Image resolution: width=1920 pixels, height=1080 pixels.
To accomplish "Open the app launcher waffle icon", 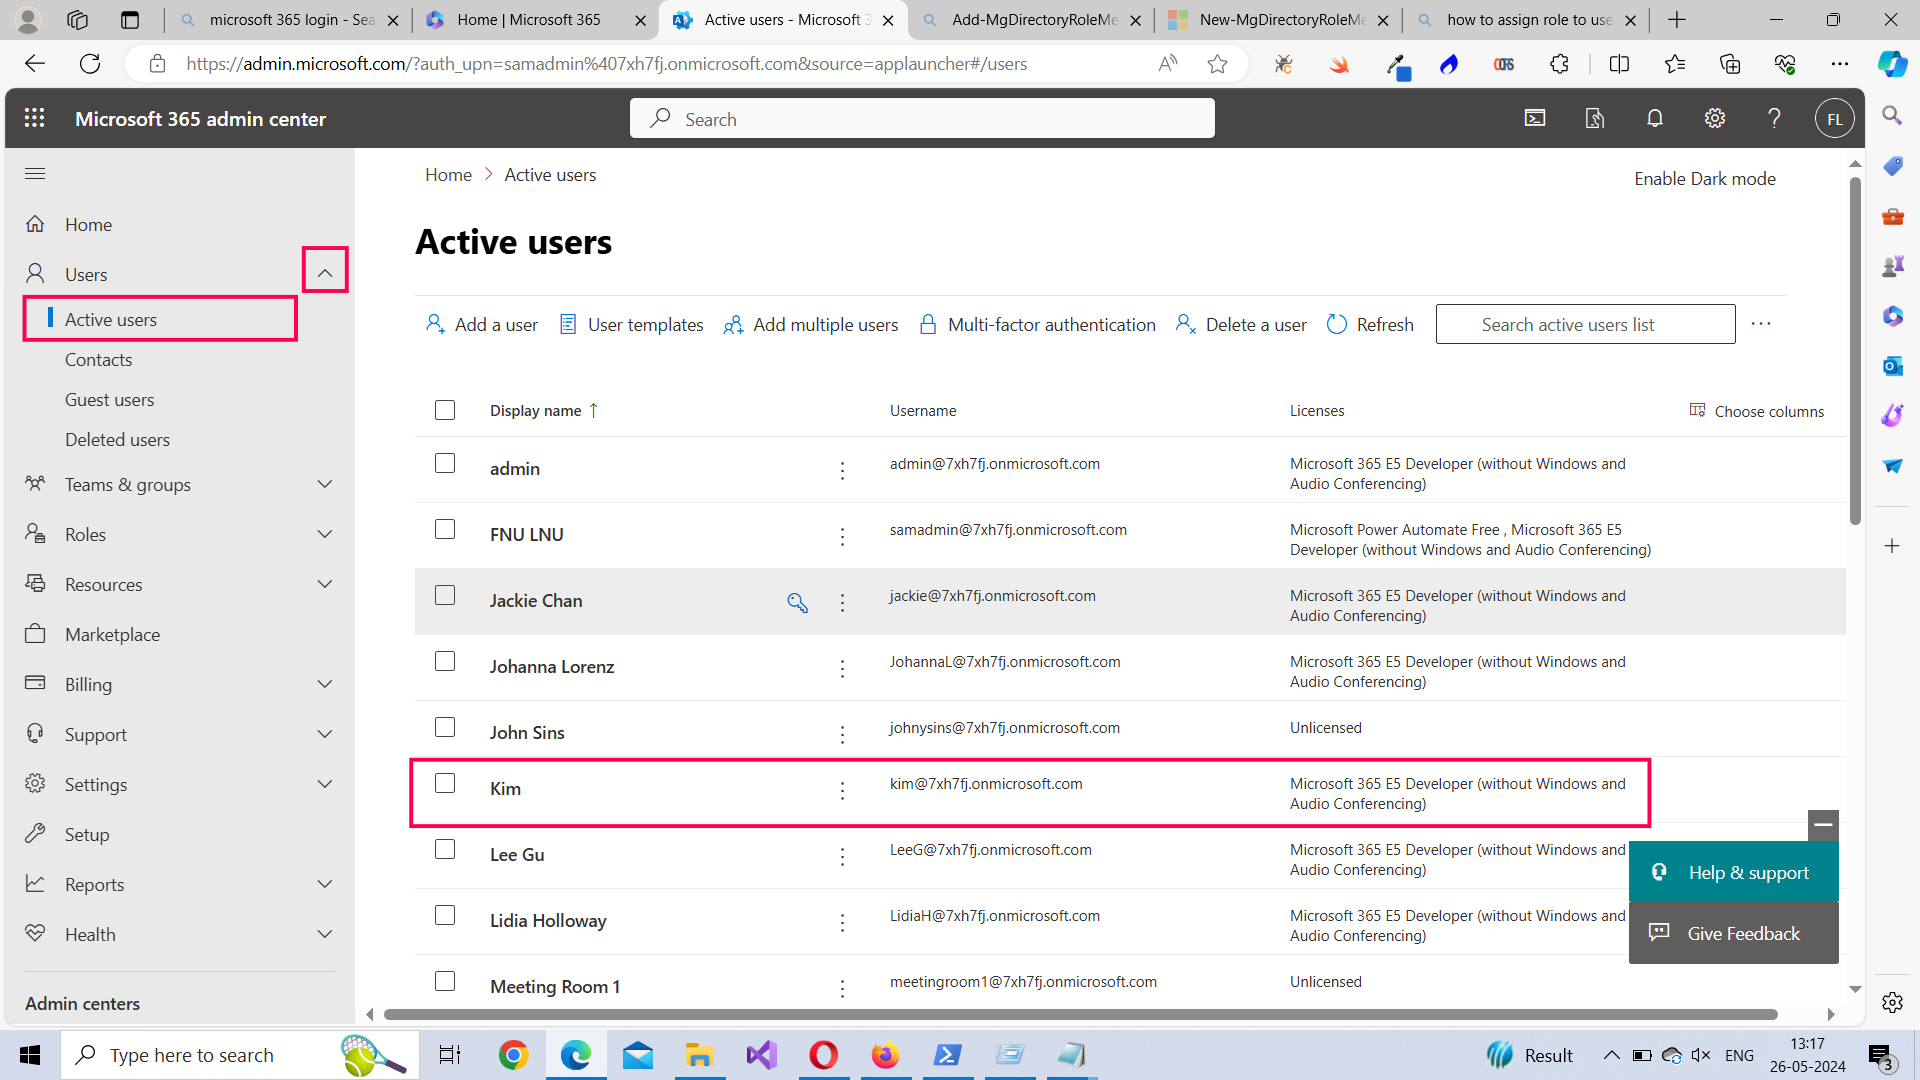I will [x=35, y=118].
